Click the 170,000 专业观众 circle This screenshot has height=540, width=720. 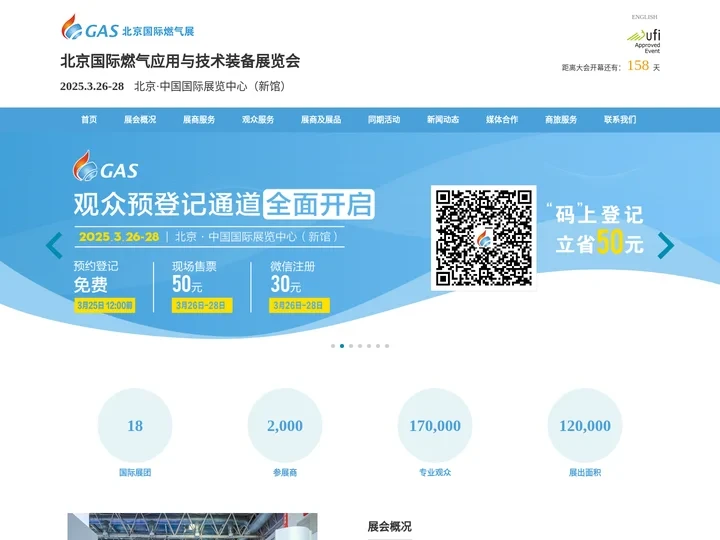pos(435,425)
